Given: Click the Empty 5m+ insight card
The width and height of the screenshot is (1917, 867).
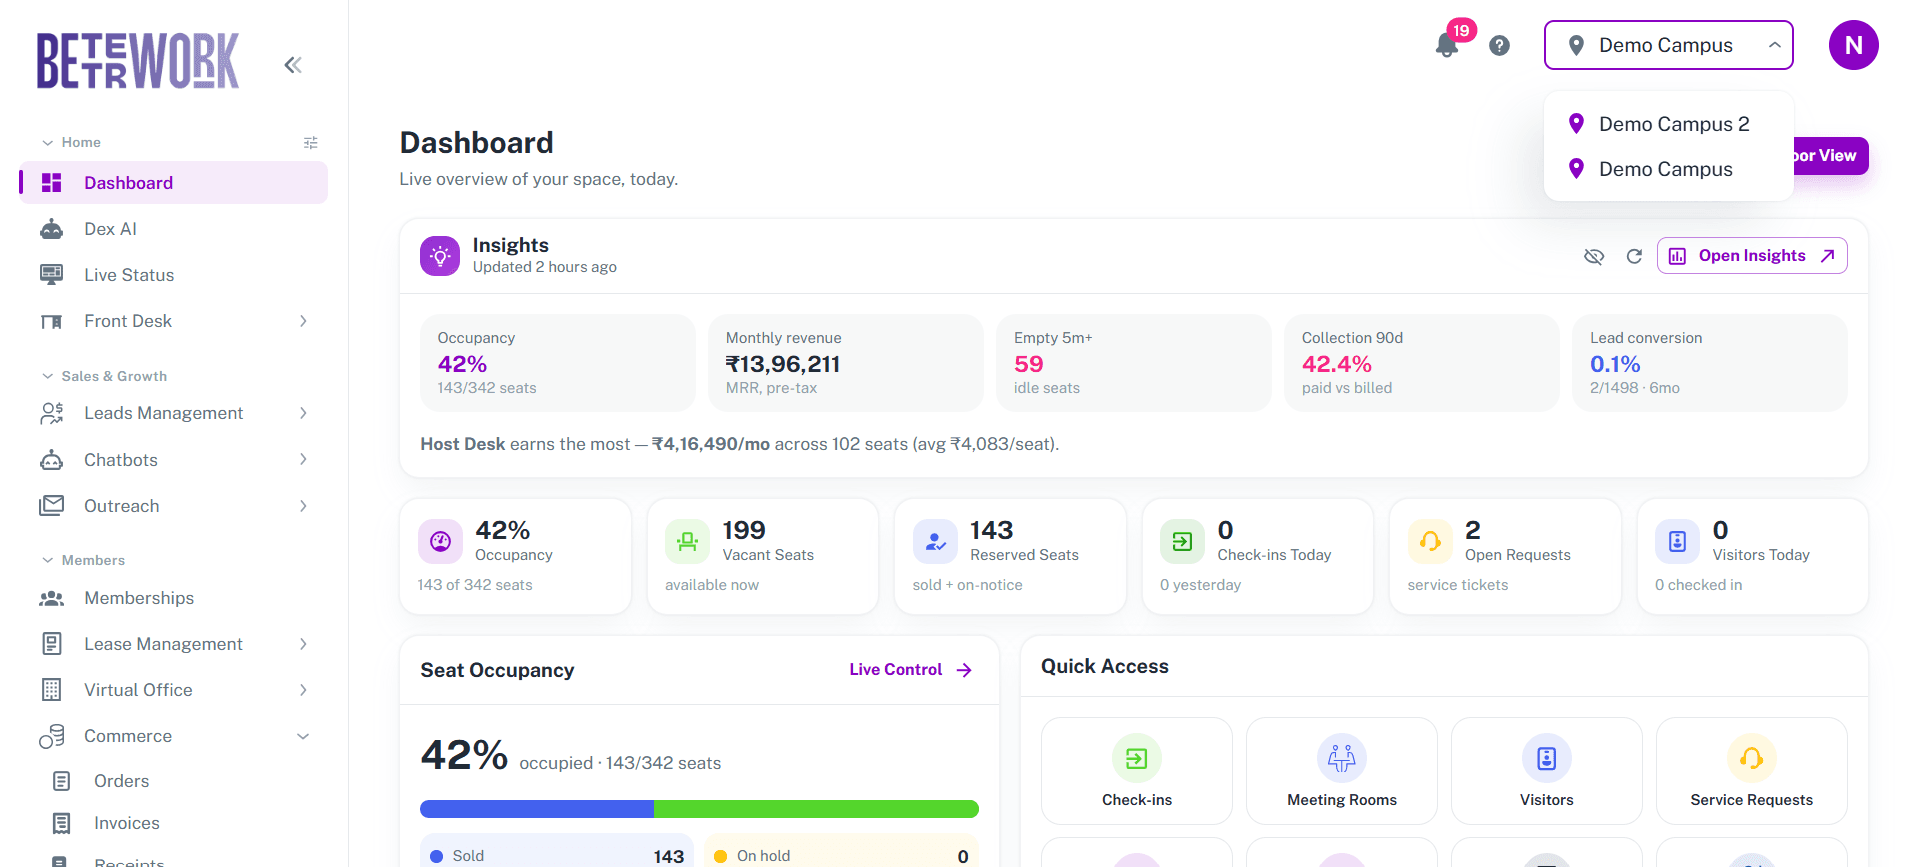Looking at the screenshot, I should coord(1134,363).
